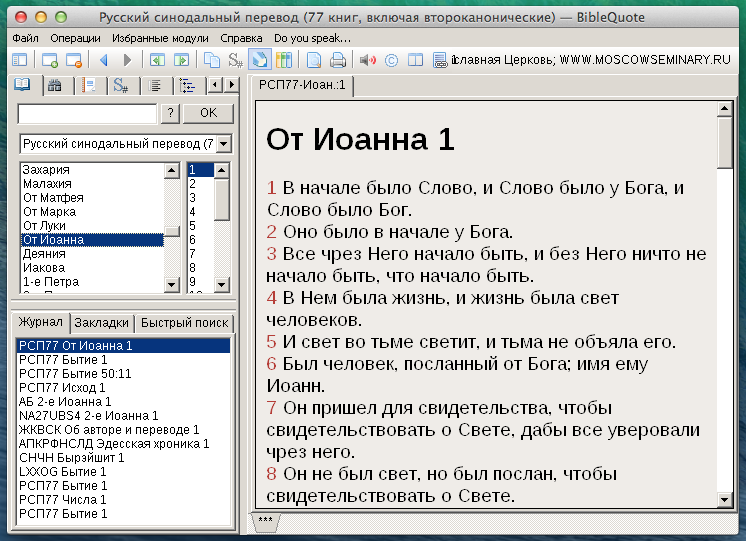
Task: Toggle the colored books library icon
Action: pos(284,60)
